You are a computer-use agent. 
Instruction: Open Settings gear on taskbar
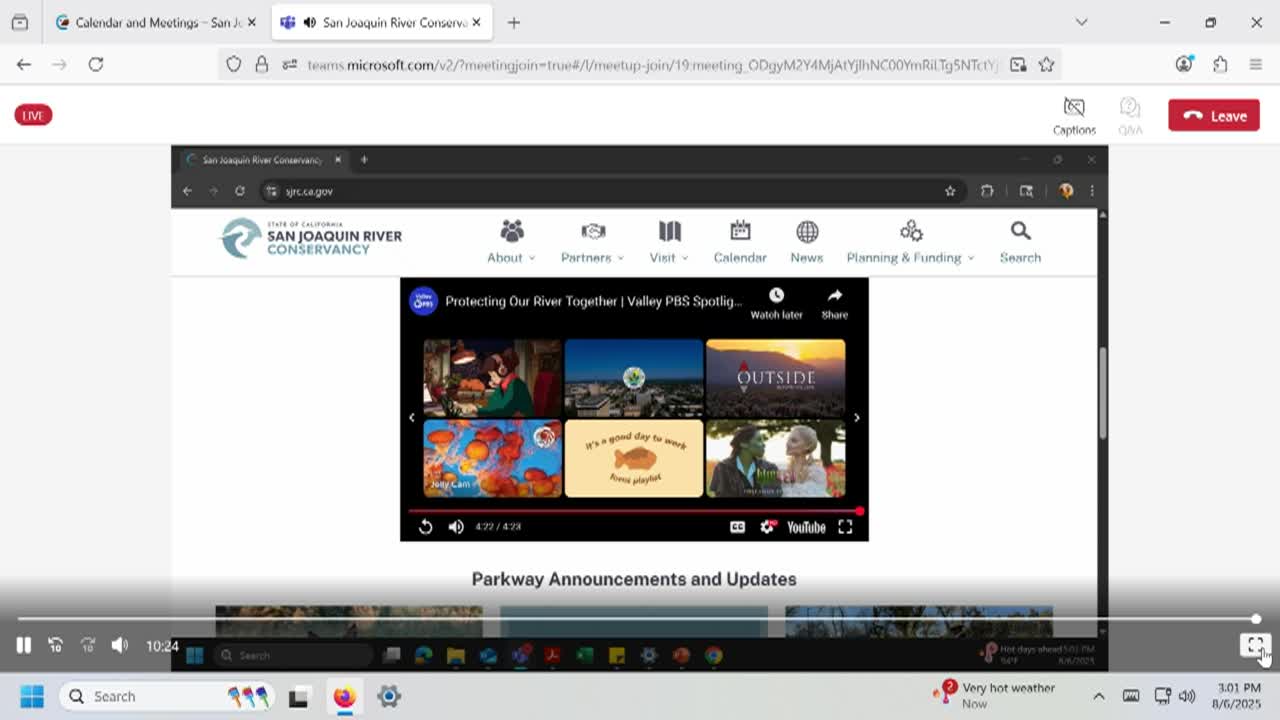389,696
